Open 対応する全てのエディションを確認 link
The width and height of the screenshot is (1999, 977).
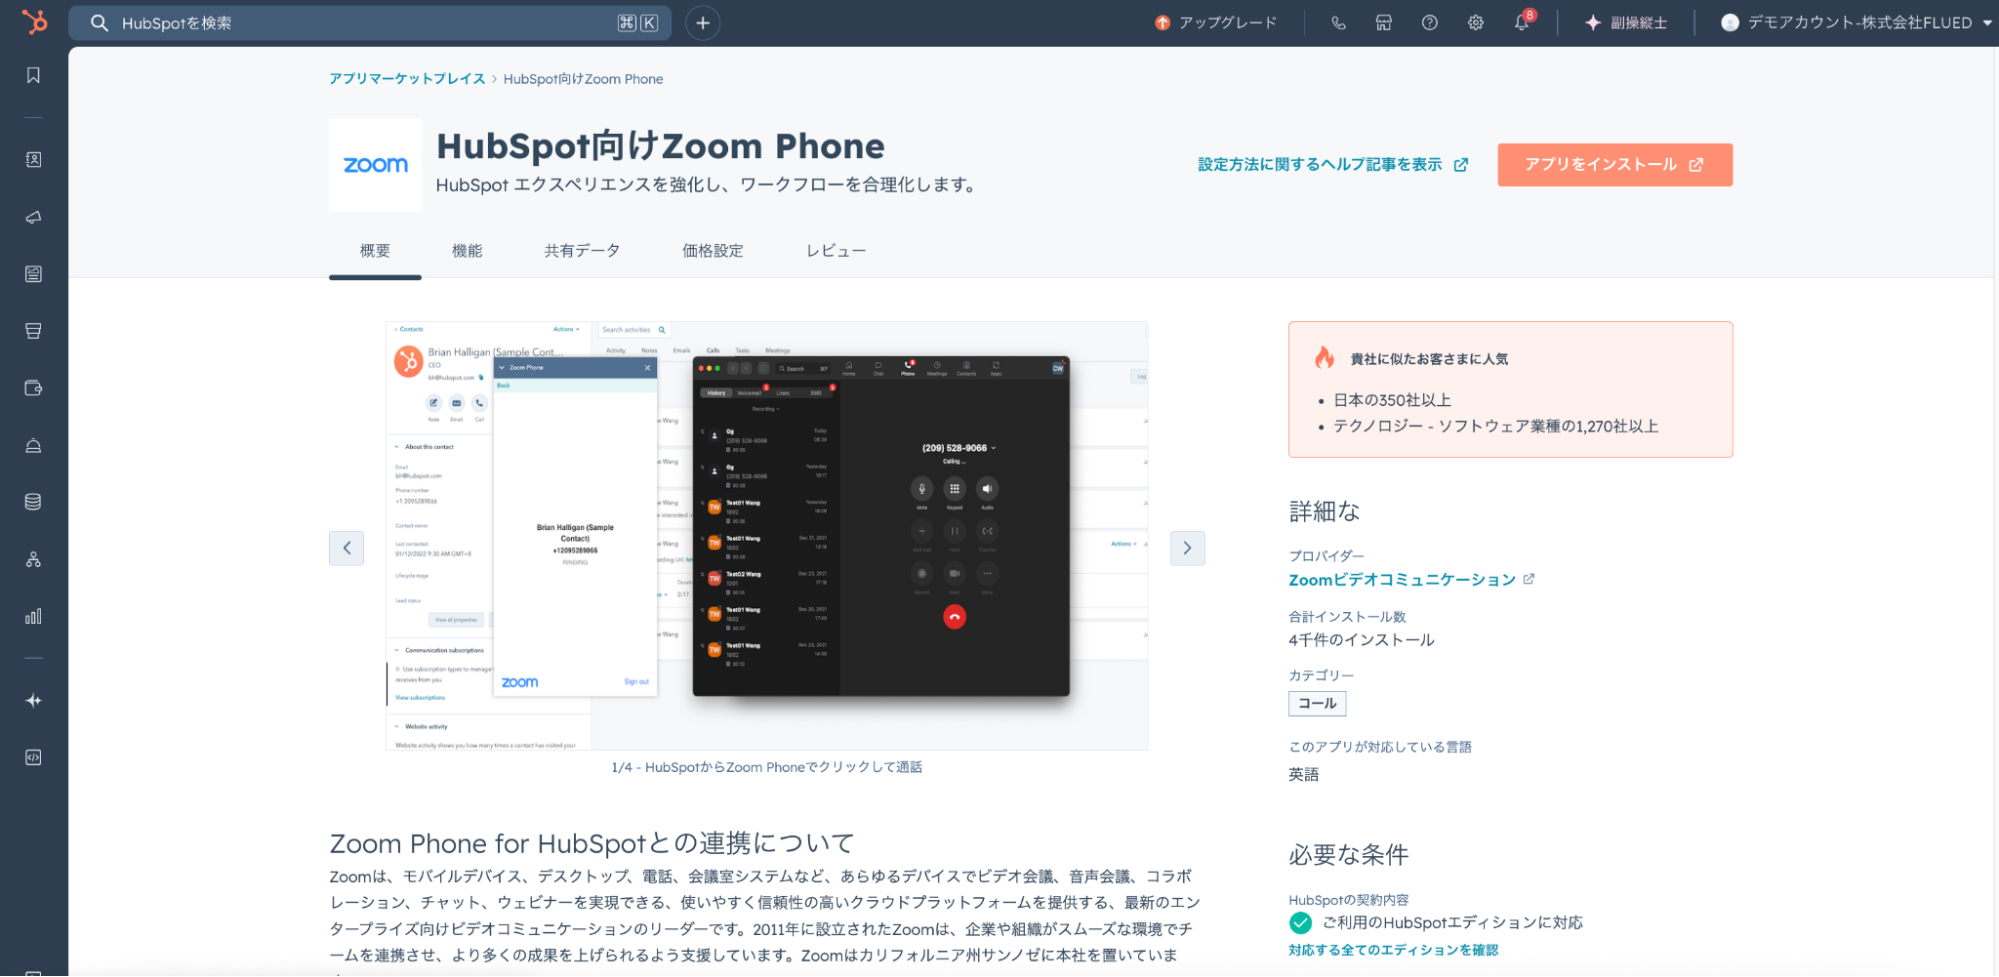(1393, 950)
